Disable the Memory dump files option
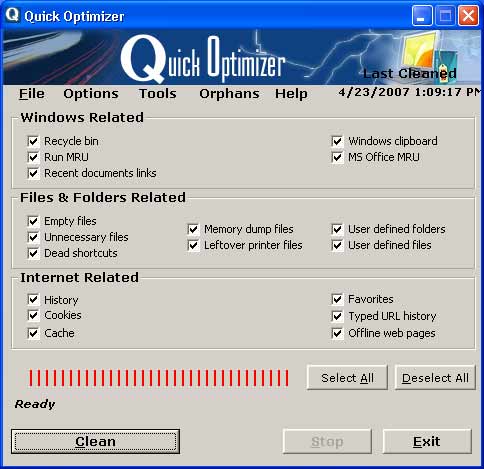Viewport: 484px width, 469px height. pos(193,229)
